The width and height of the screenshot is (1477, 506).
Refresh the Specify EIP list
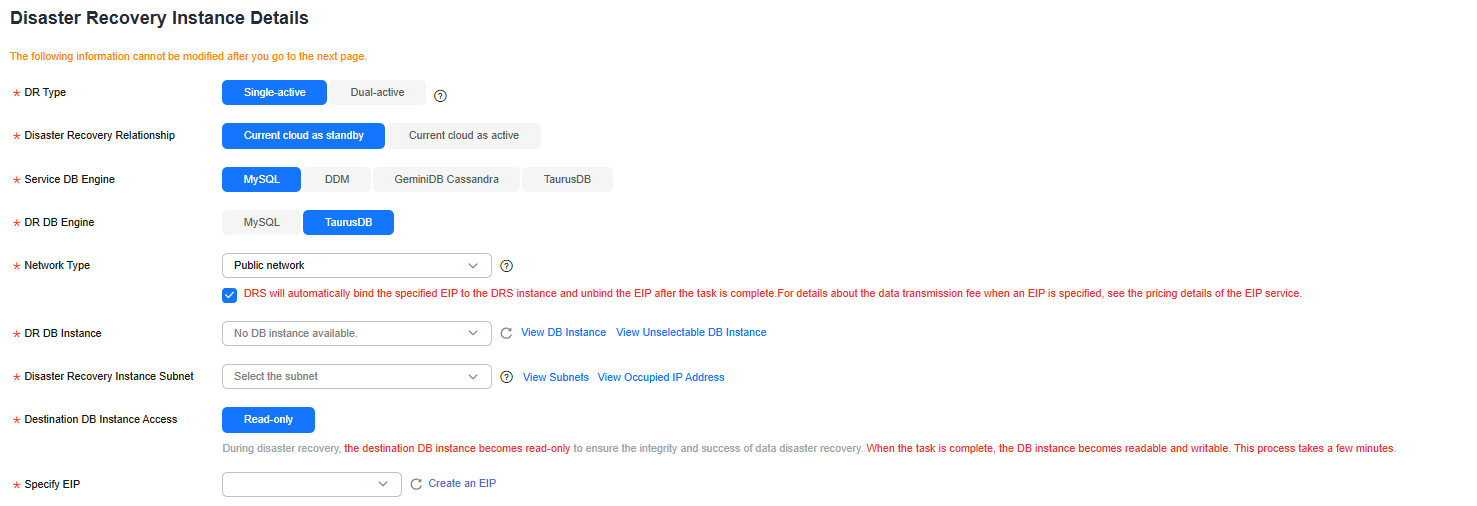(x=417, y=484)
